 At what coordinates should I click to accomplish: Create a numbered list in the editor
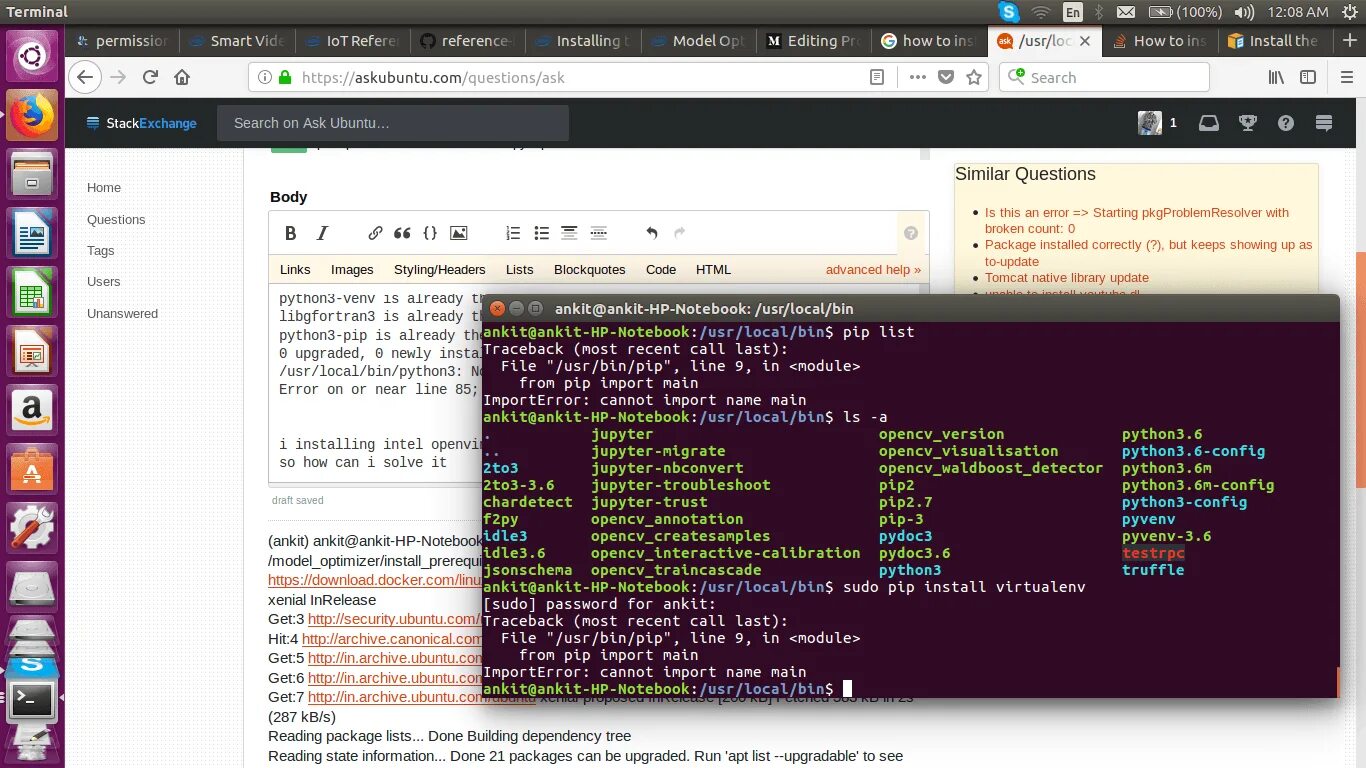[513, 233]
